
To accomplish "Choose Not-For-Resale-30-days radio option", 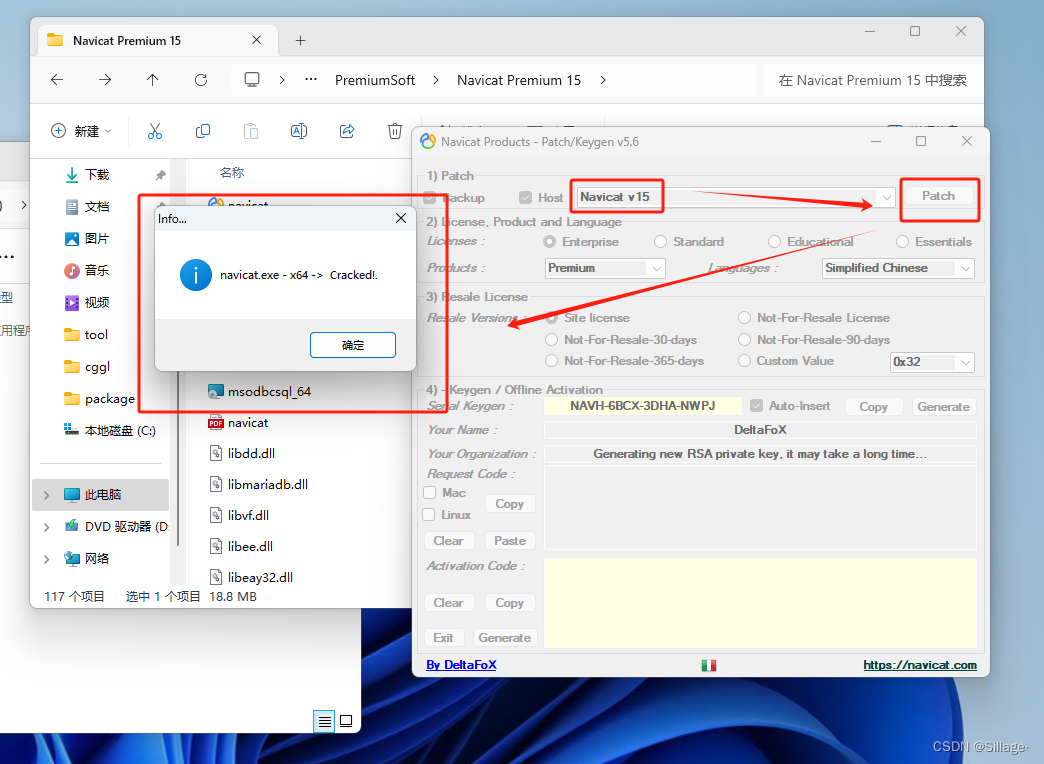I will (x=551, y=340).
